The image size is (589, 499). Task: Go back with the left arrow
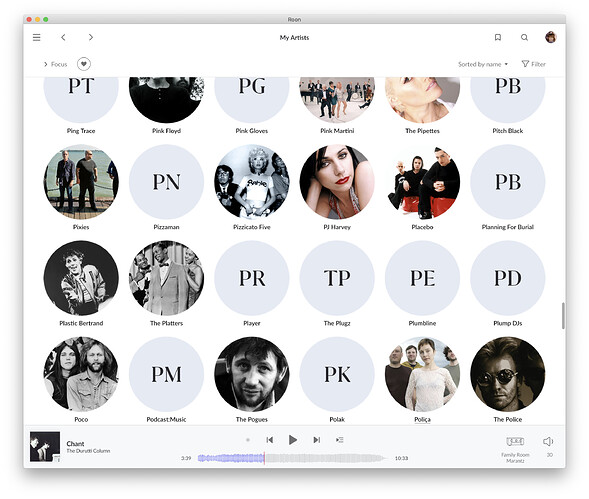[63, 37]
